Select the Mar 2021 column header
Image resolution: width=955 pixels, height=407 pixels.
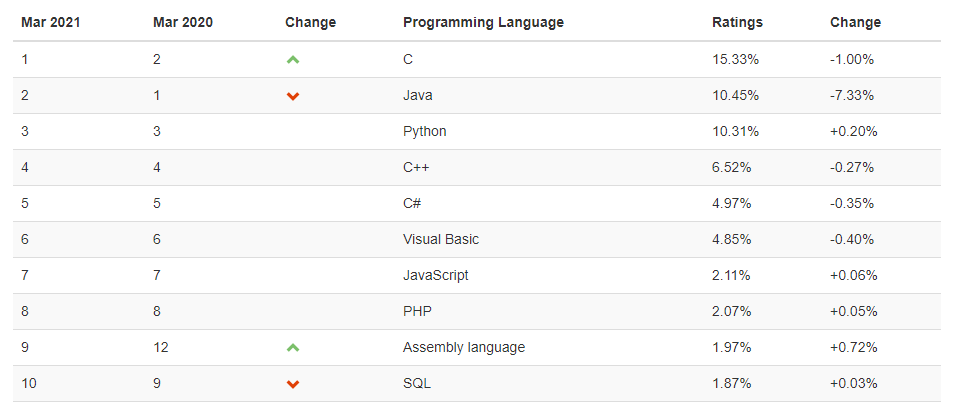51,22
